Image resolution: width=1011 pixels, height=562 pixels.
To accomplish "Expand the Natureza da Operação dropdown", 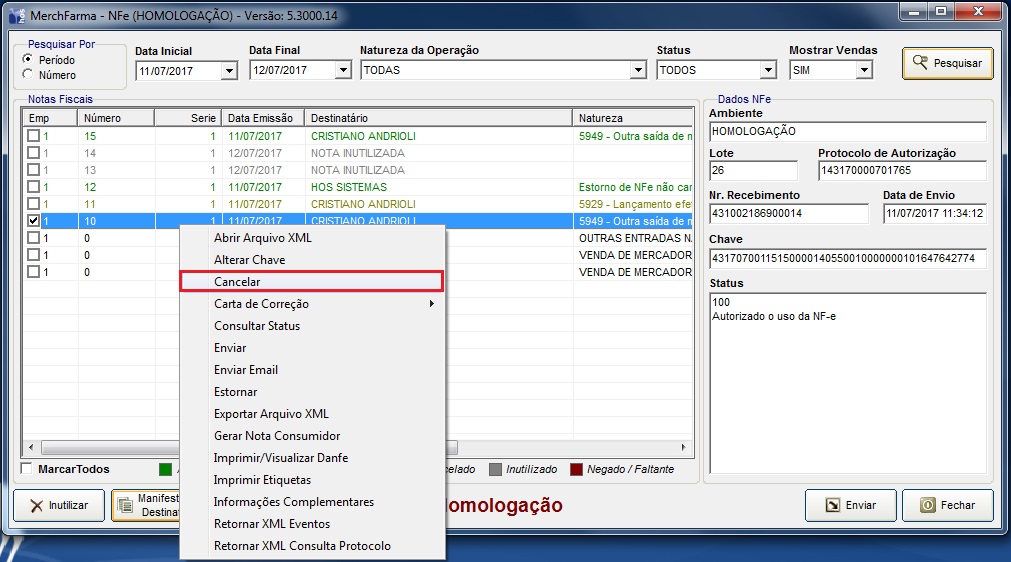I will pyautogui.click(x=638, y=71).
